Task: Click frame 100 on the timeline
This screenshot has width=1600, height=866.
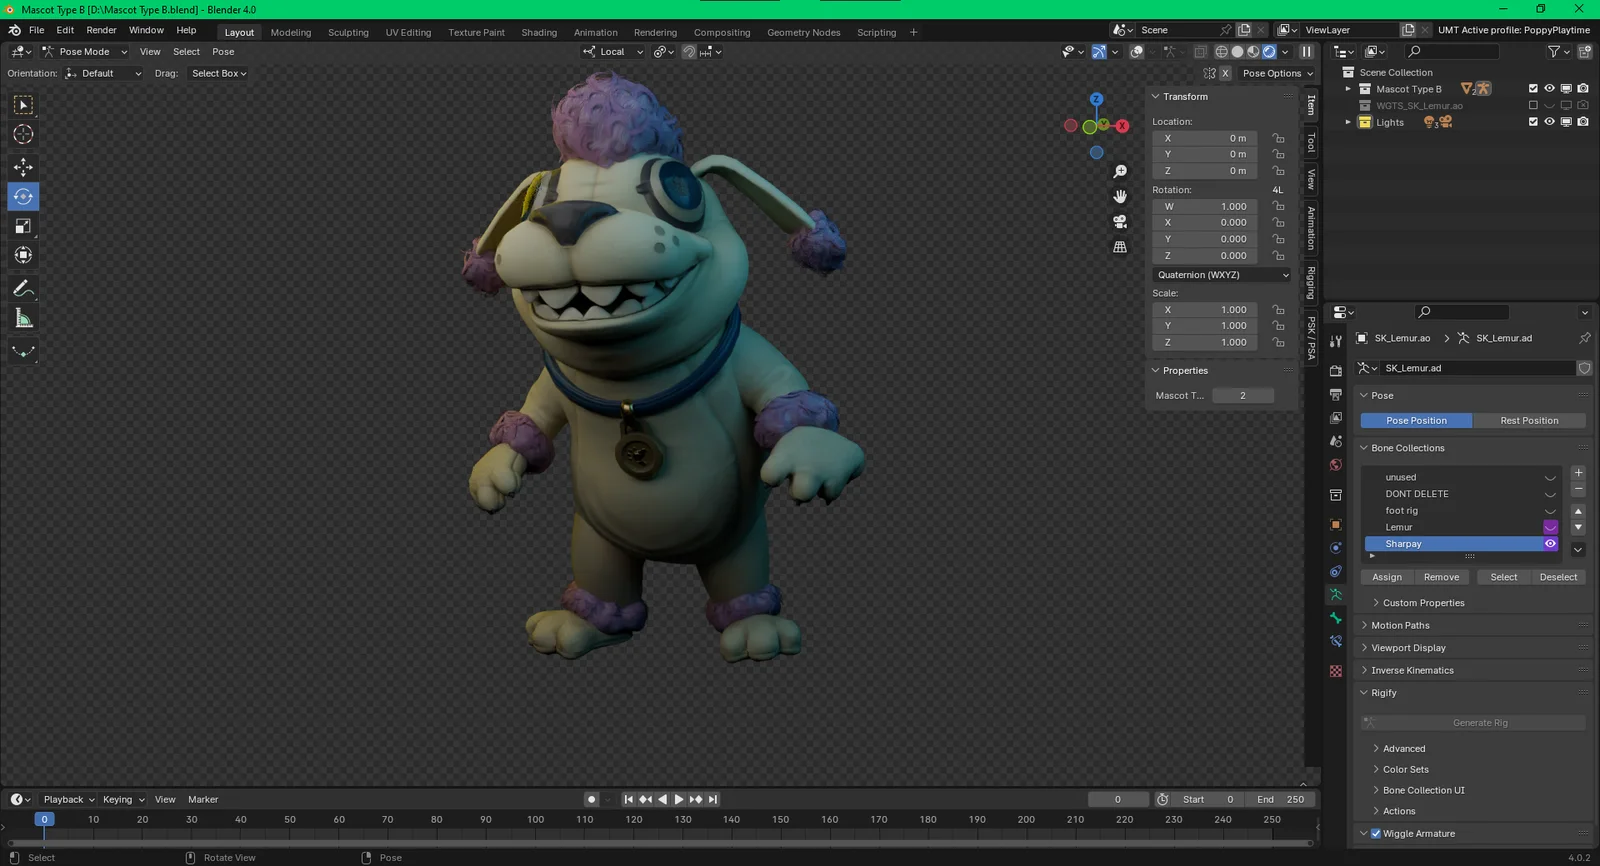Action: (x=536, y=820)
